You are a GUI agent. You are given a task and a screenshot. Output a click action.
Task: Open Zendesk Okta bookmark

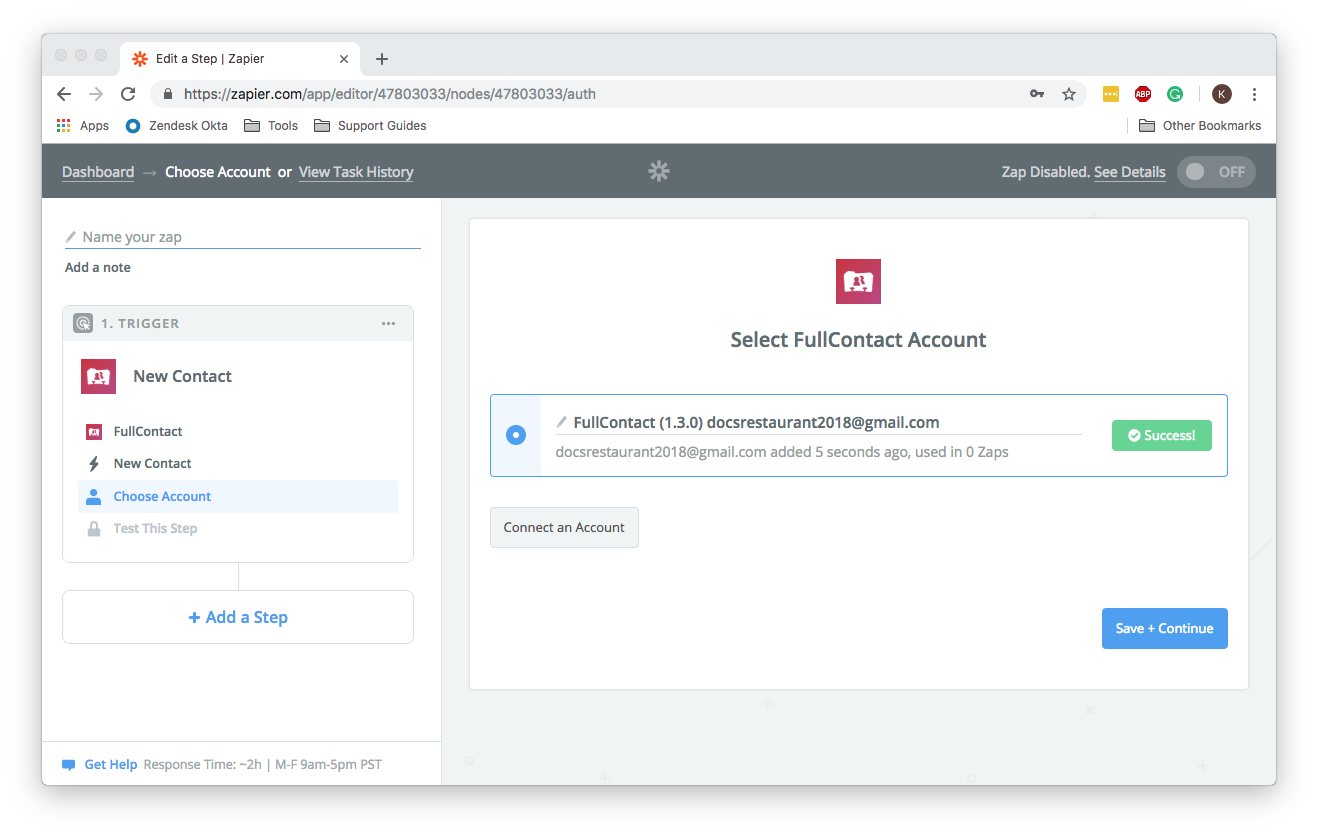pyautogui.click(x=177, y=126)
